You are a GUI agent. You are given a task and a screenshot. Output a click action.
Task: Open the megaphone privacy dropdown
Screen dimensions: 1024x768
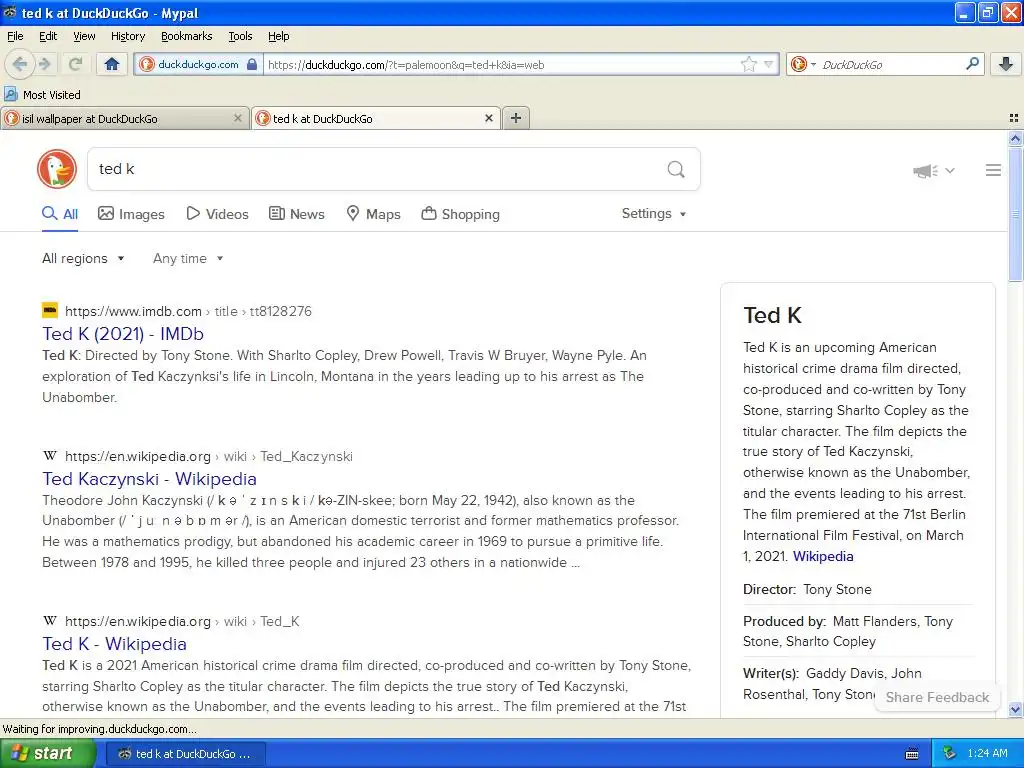[x=934, y=170]
